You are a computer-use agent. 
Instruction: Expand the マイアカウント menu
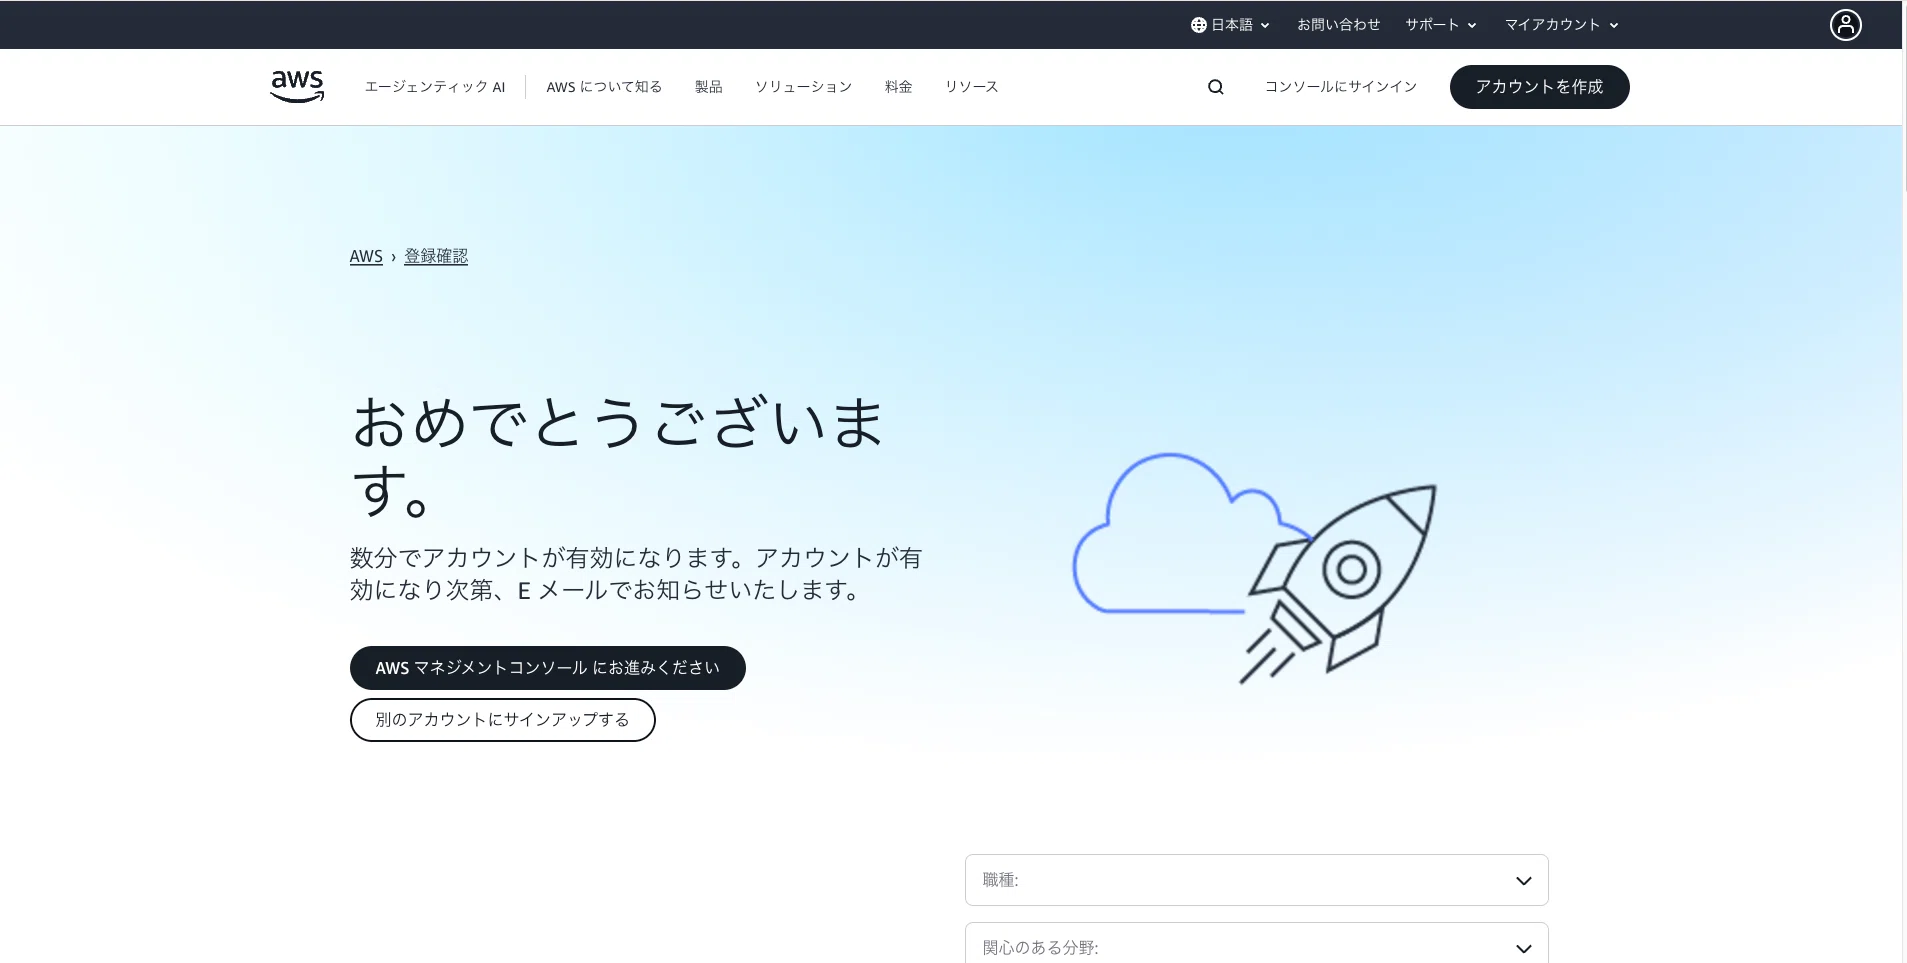point(1562,25)
